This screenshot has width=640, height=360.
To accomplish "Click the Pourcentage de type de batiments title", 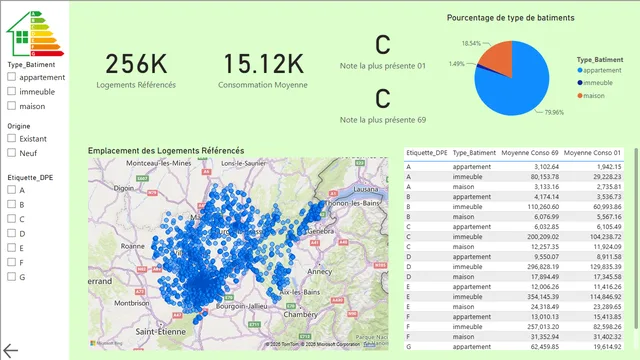I will coord(511,18).
